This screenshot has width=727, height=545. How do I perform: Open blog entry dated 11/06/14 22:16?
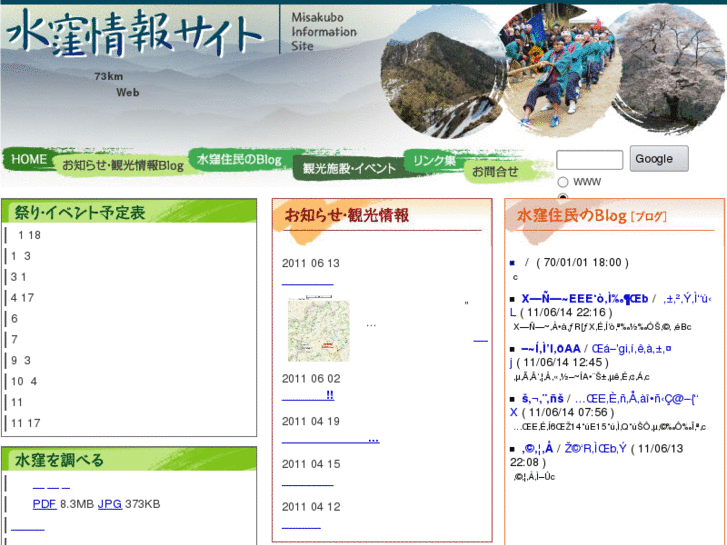(584, 299)
